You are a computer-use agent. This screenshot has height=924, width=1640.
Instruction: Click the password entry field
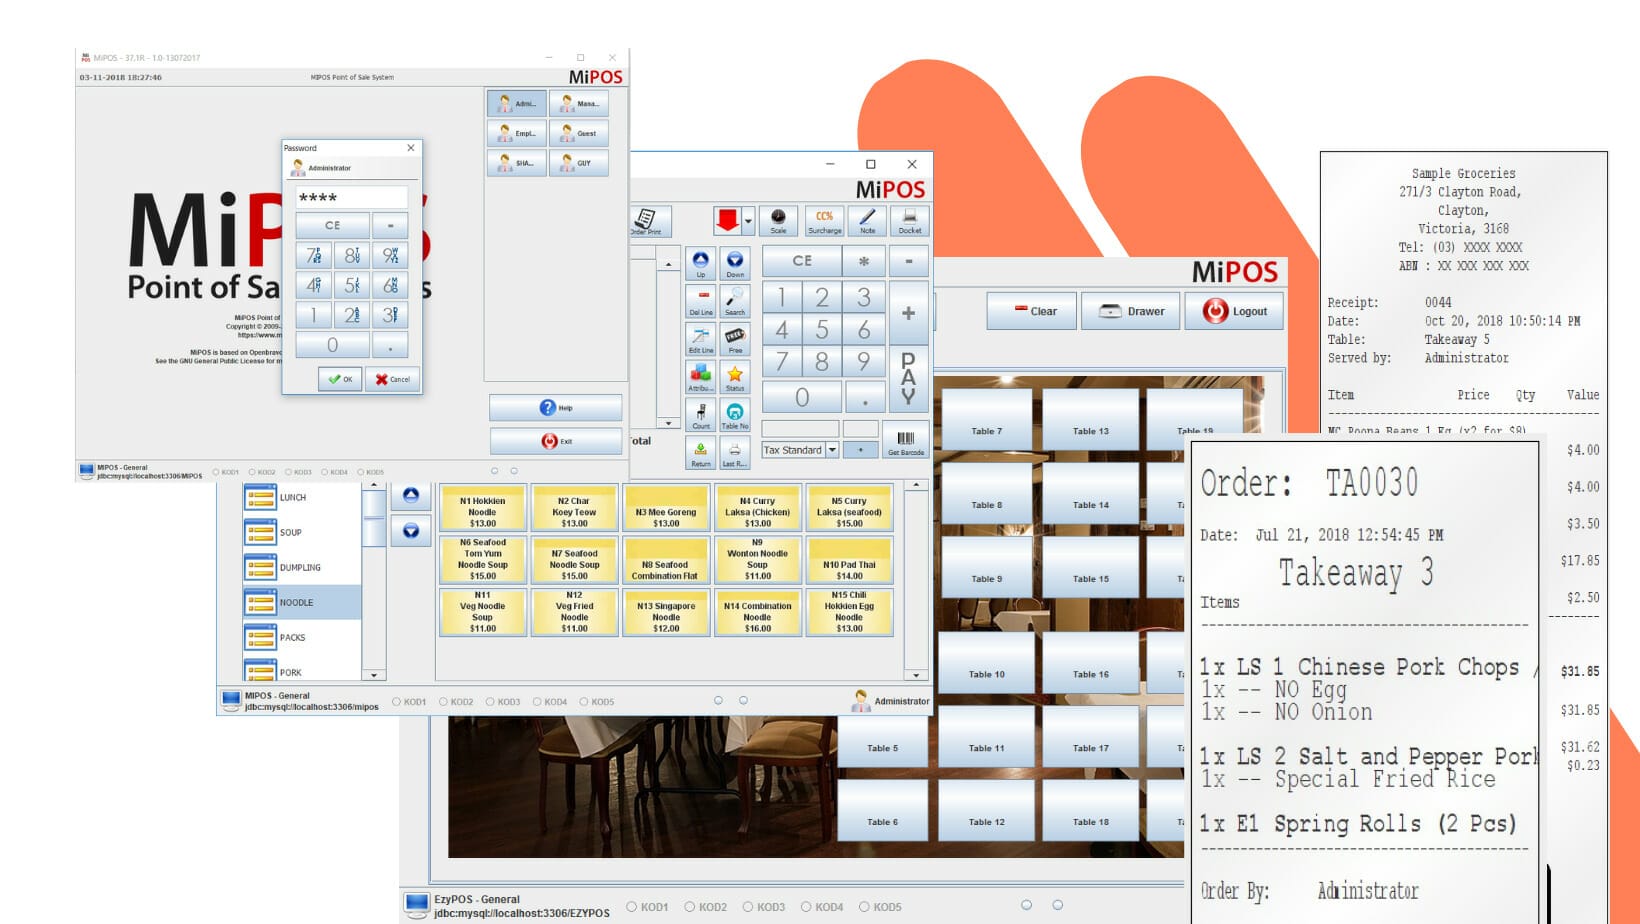[x=351, y=197]
